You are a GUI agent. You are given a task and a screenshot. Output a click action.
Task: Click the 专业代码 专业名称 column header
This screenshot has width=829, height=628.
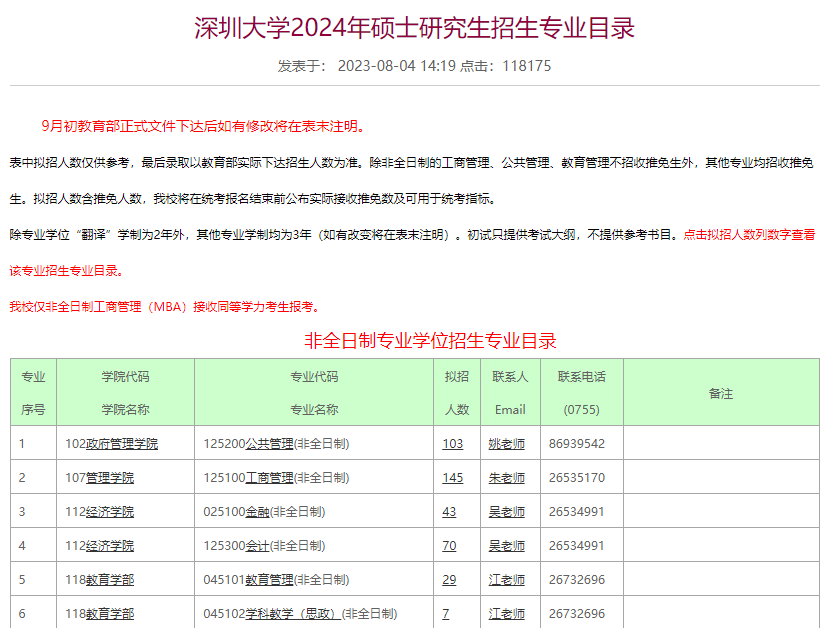pos(314,392)
